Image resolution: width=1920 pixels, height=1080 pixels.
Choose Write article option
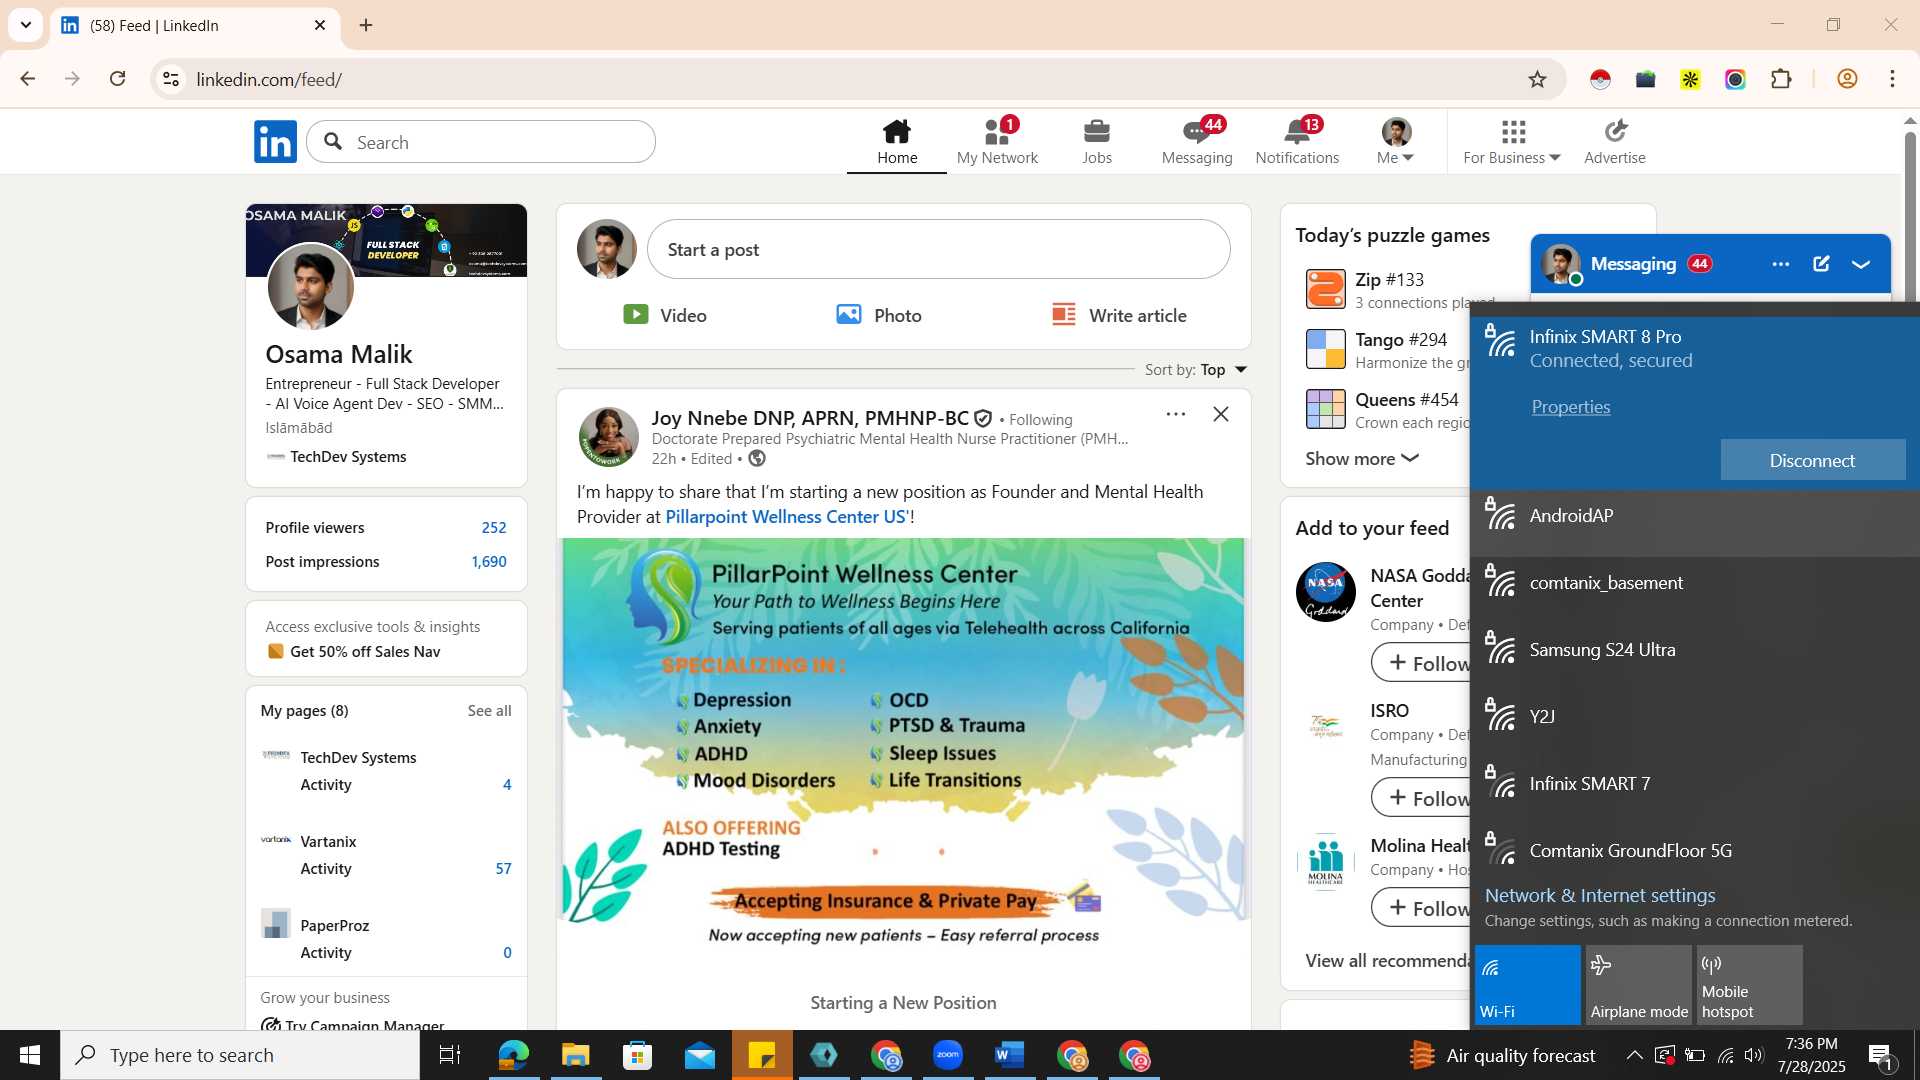click(1119, 315)
